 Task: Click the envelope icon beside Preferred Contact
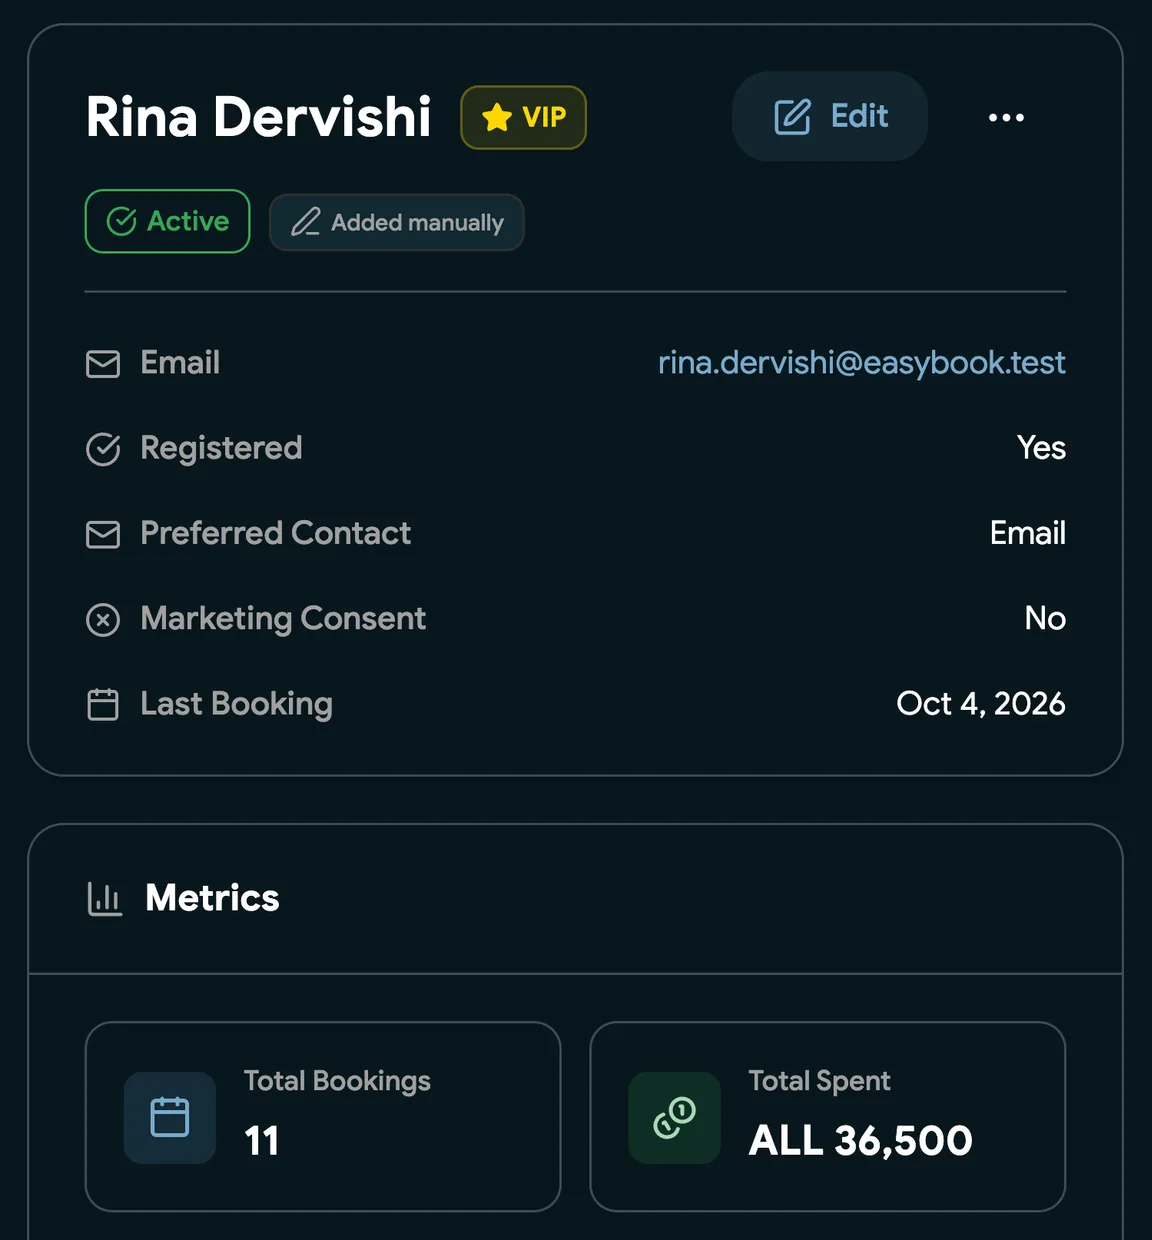pos(103,534)
